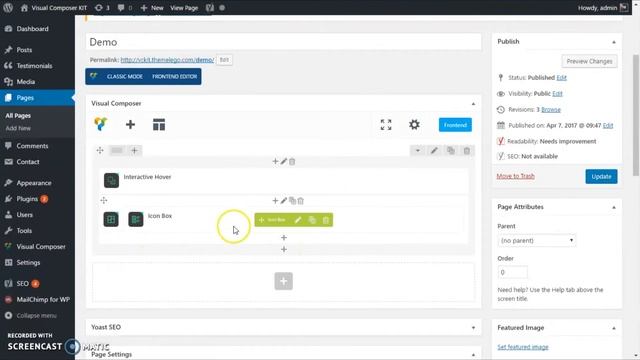Image resolution: width=640 pixels, height=360 pixels.
Task: Change the row column layout icon
Action: [117, 151]
